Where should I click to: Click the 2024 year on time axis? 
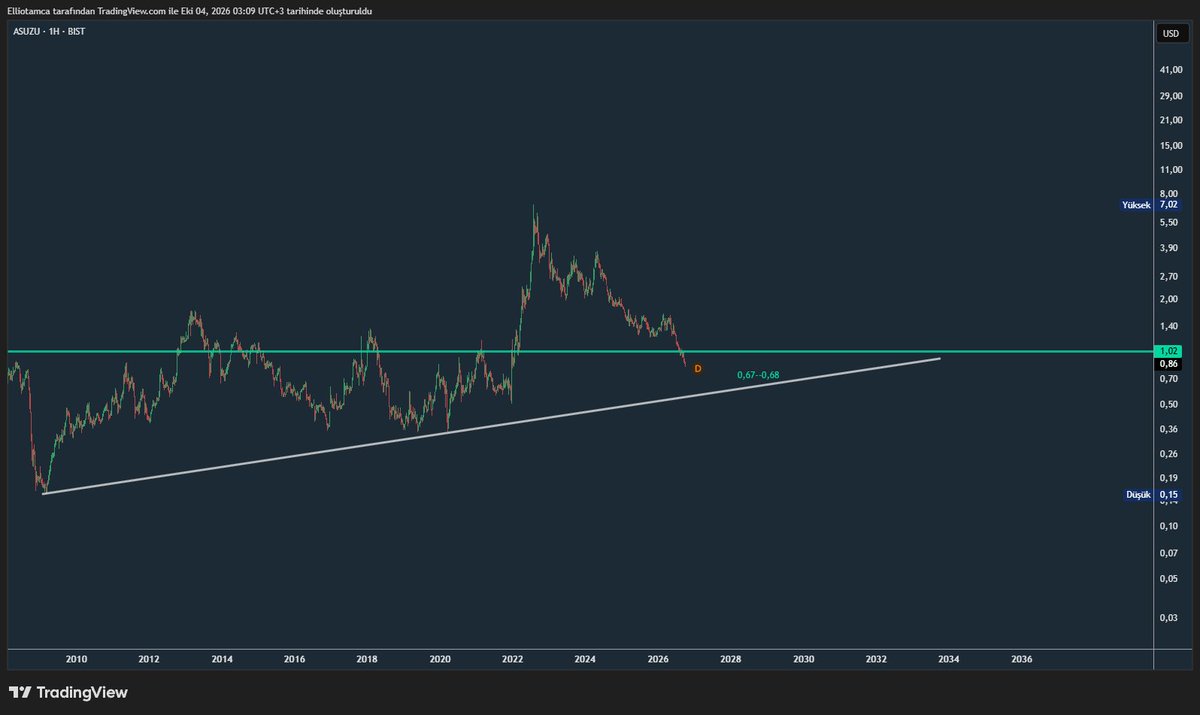pos(585,659)
